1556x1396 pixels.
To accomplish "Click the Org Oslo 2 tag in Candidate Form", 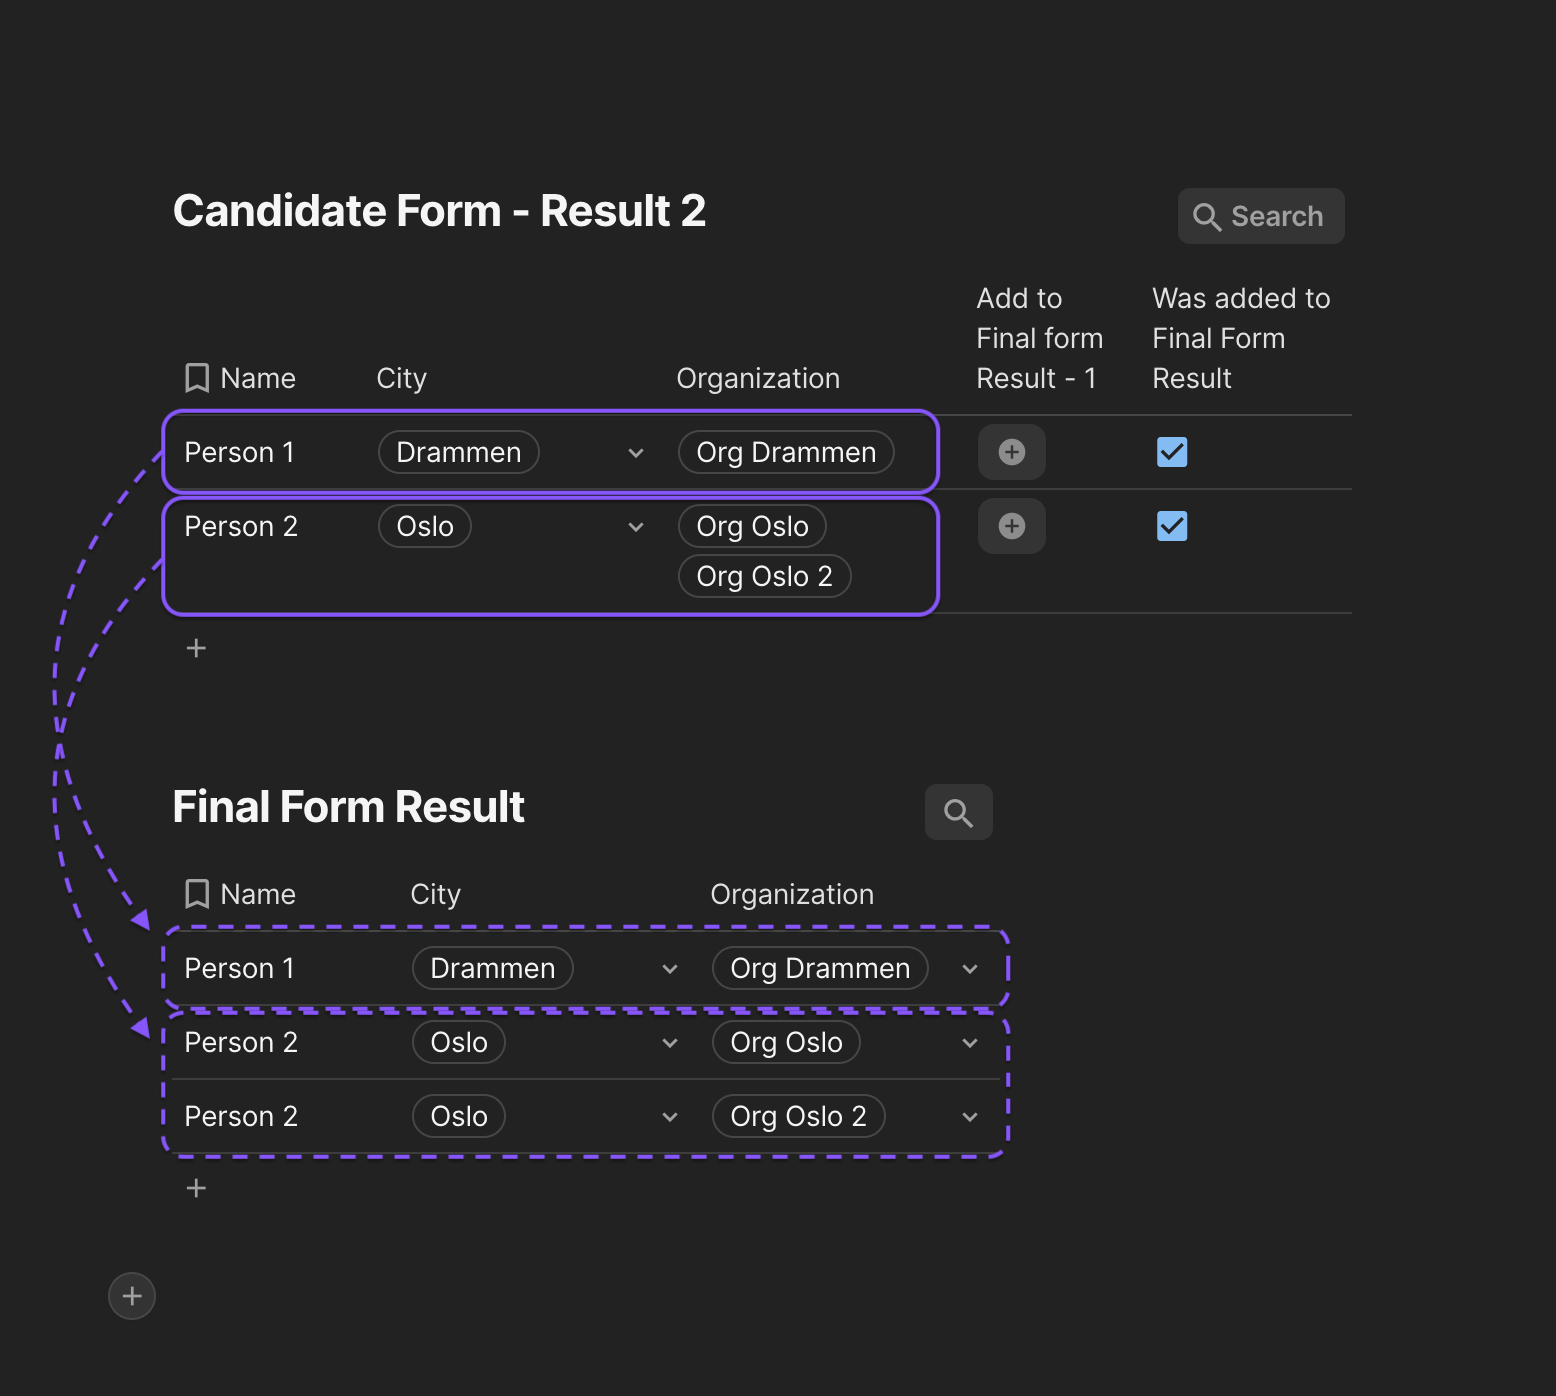I will [764, 576].
